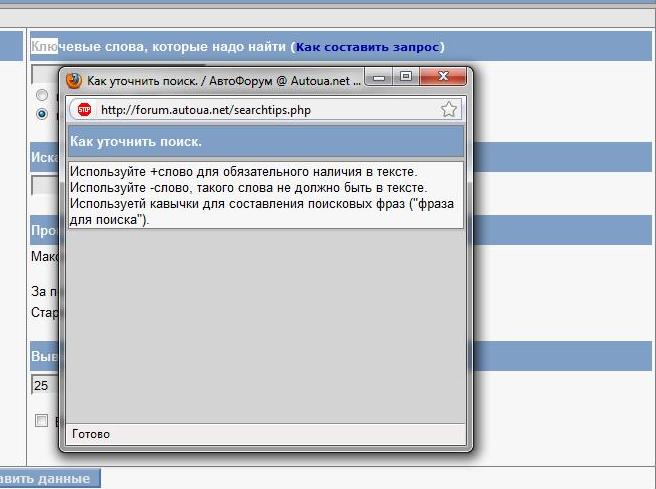The image size is (656, 489).
Task: Close the search tips popup window
Action: pos(442,77)
